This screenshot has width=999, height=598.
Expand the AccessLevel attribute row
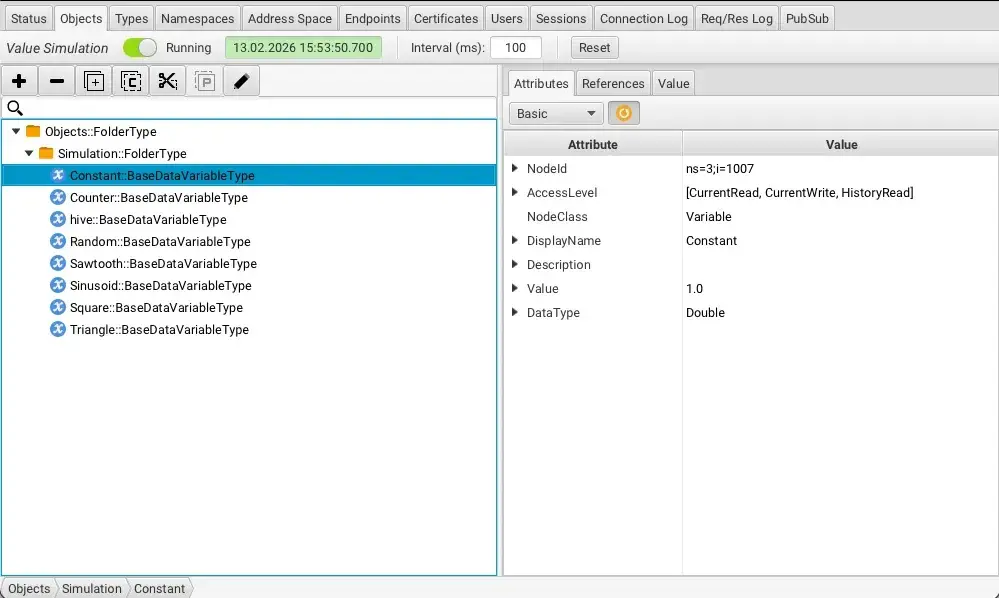[x=515, y=192]
